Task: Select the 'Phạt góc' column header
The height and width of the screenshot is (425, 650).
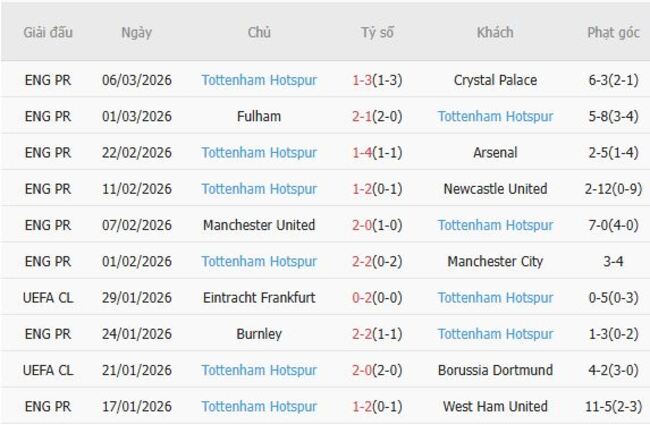Action: point(613,32)
